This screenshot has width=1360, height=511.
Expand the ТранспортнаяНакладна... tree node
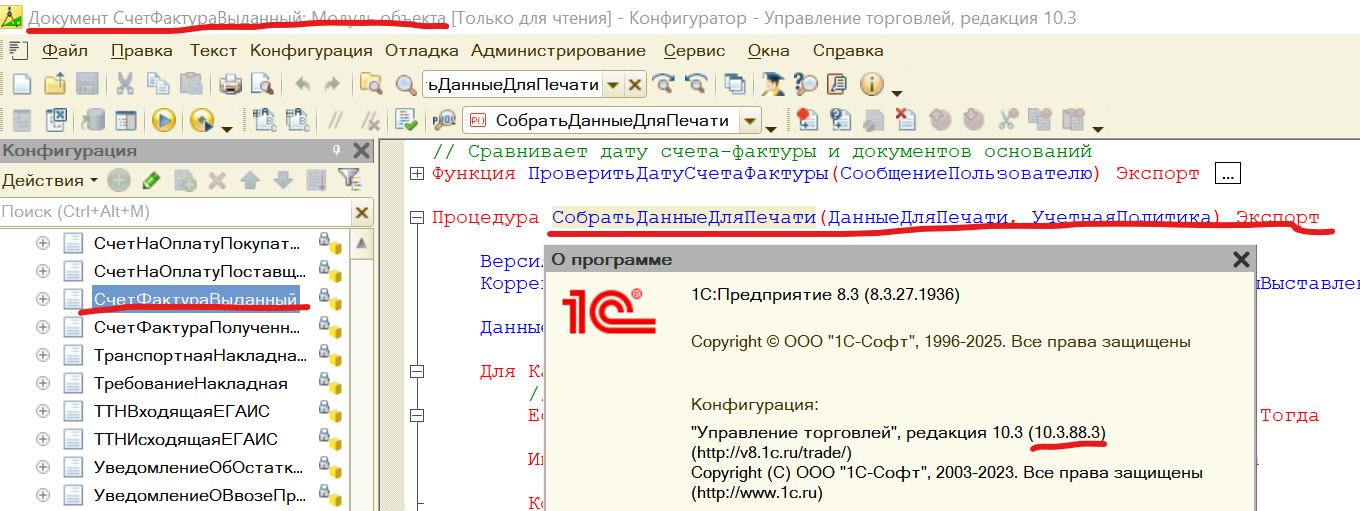[x=42, y=355]
